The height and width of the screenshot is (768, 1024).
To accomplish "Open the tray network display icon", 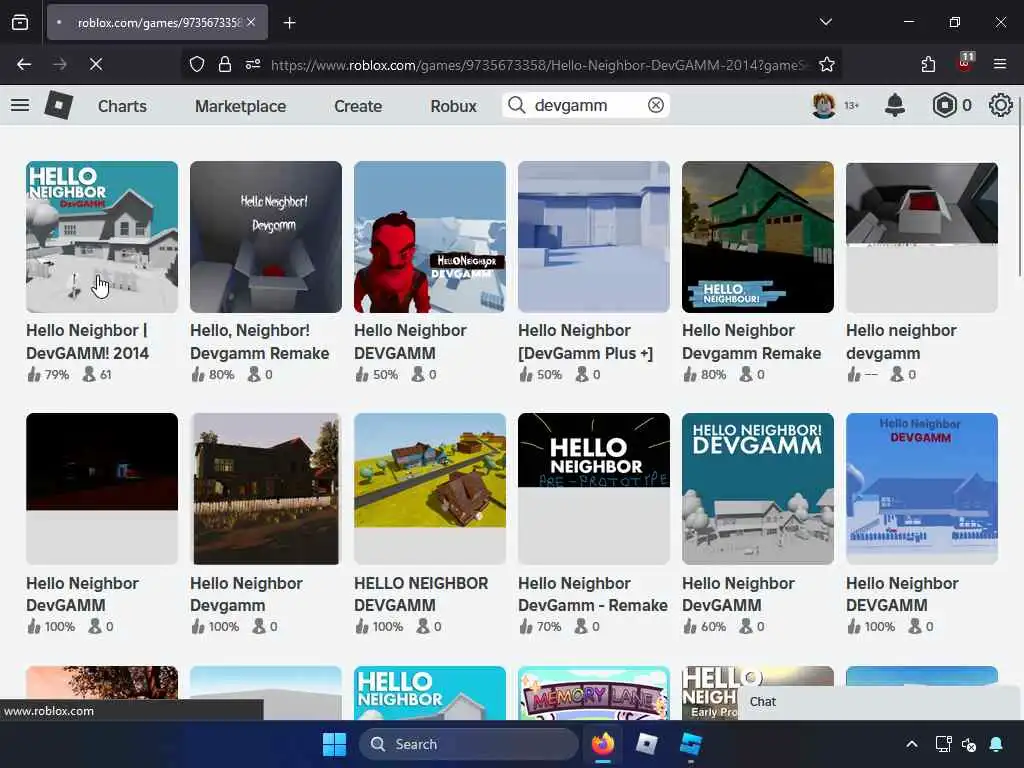I will click(943, 744).
